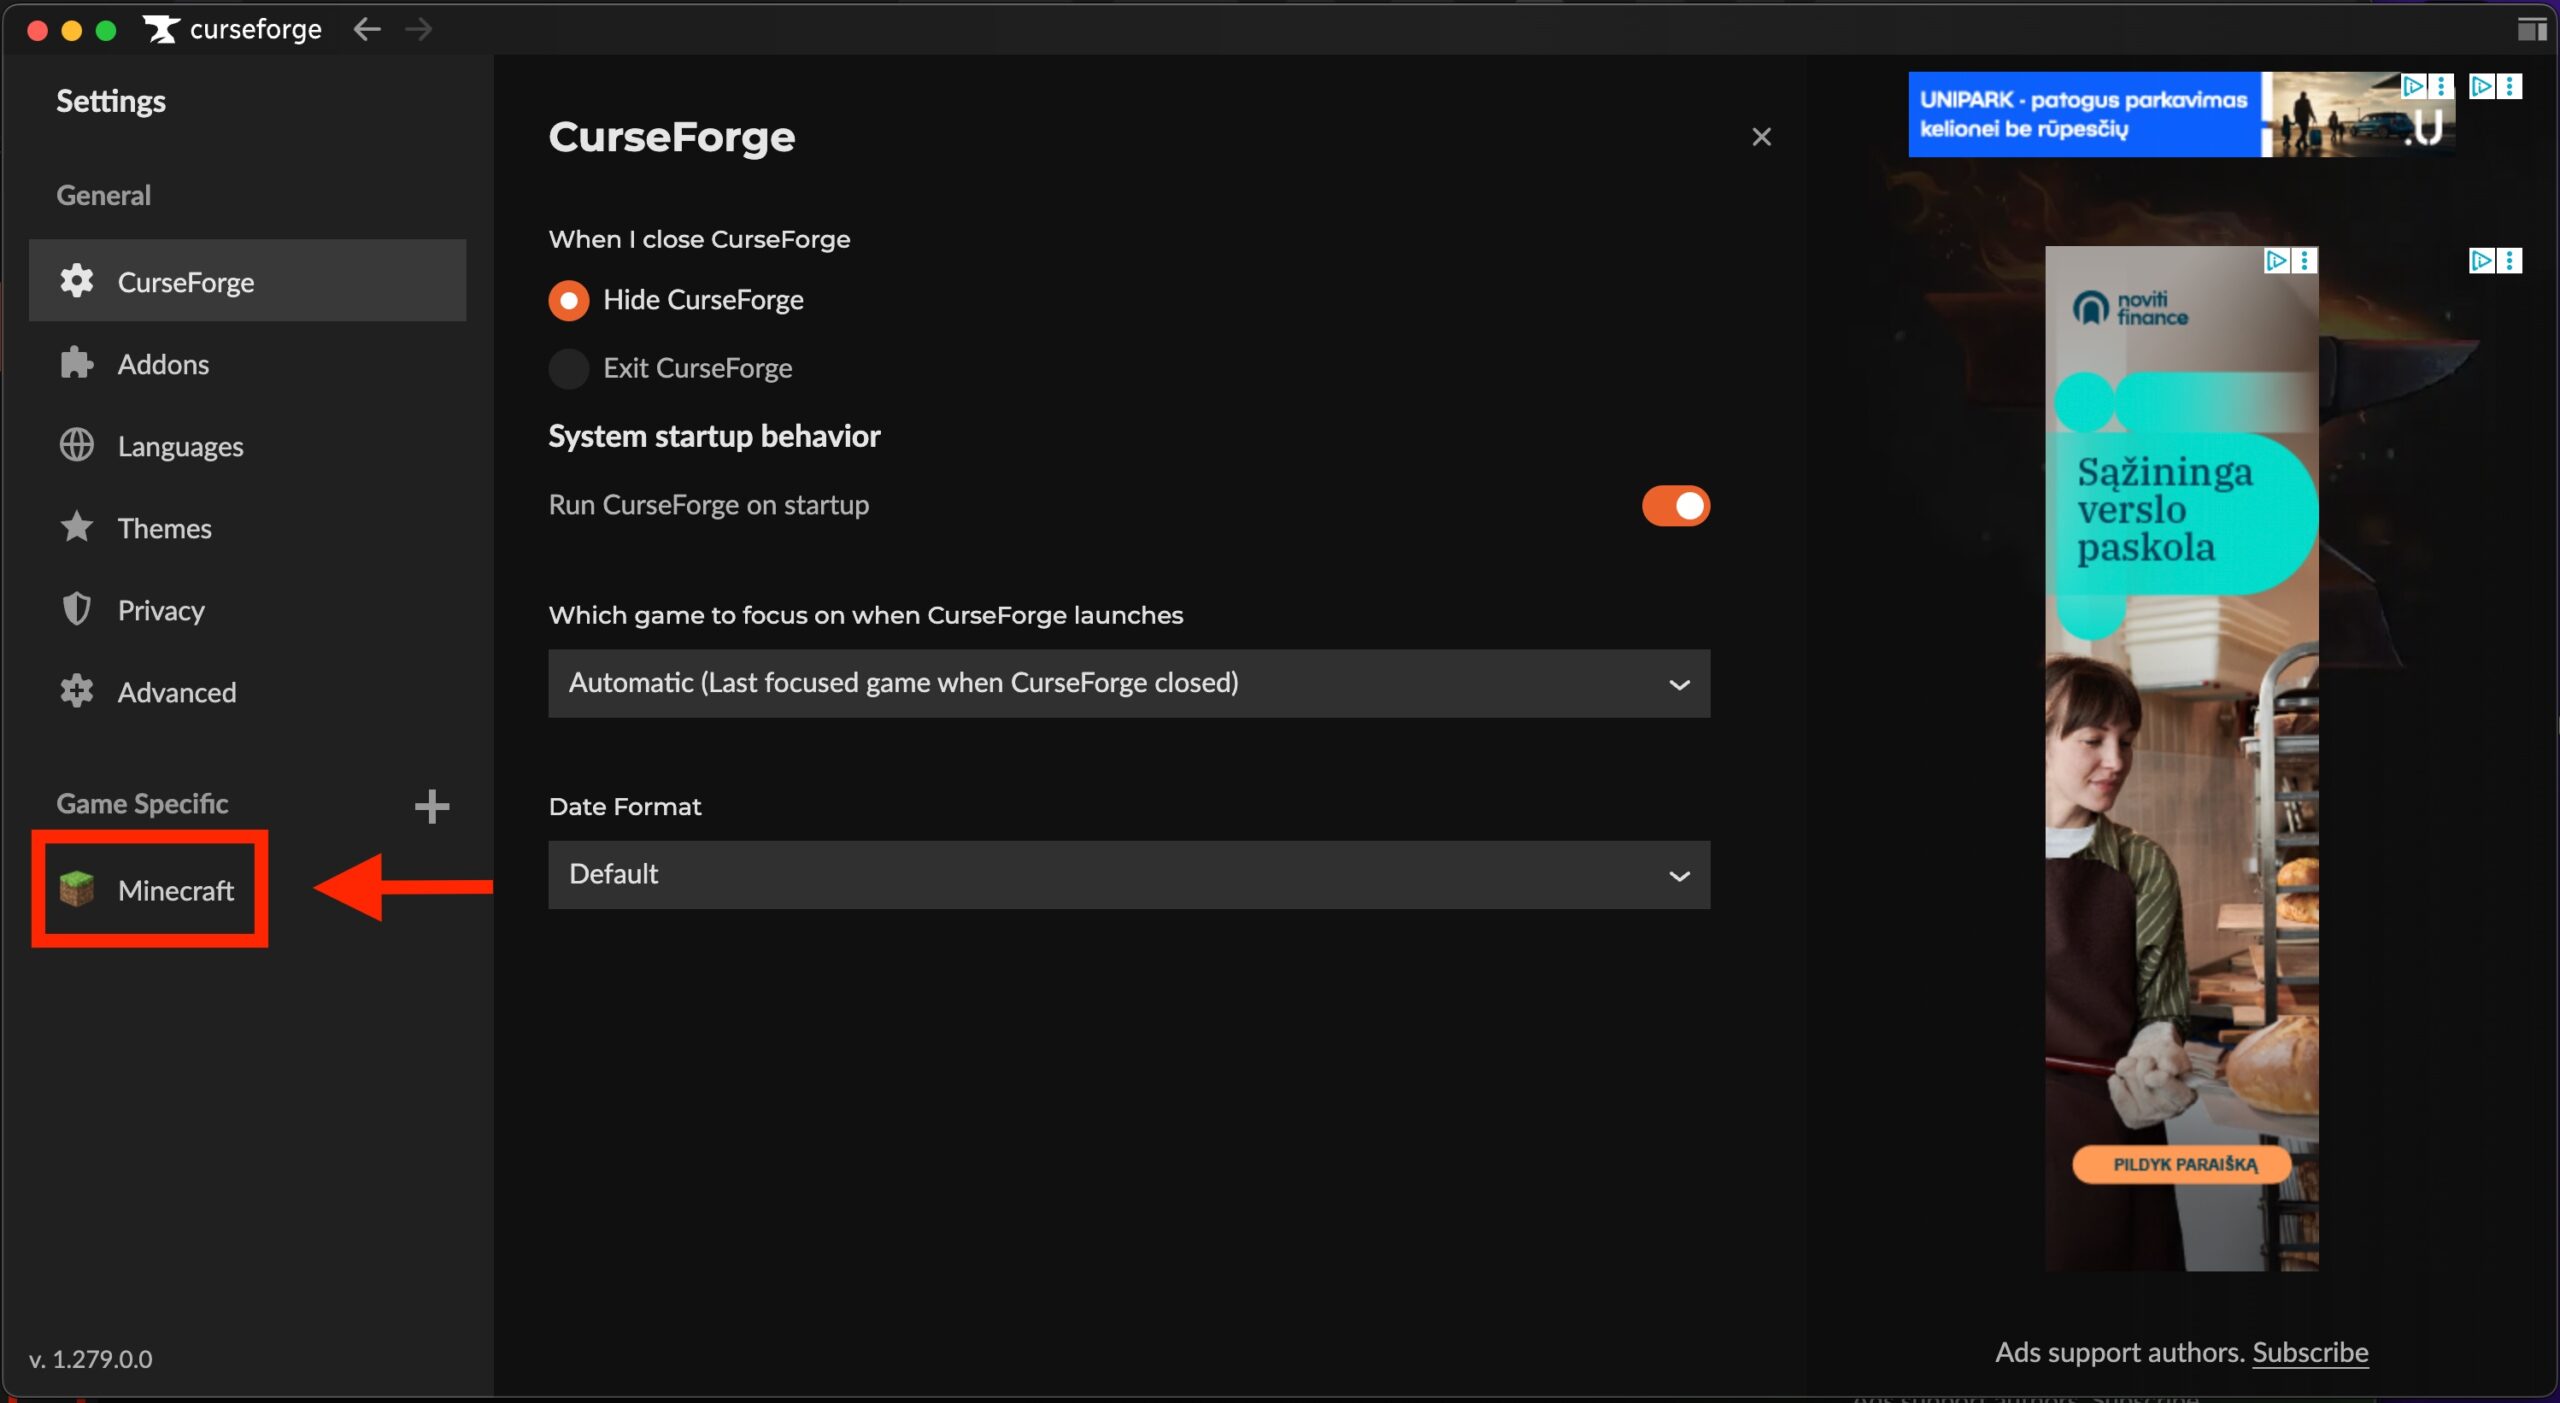Click the Game Specific heading

(x=142, y=803)
